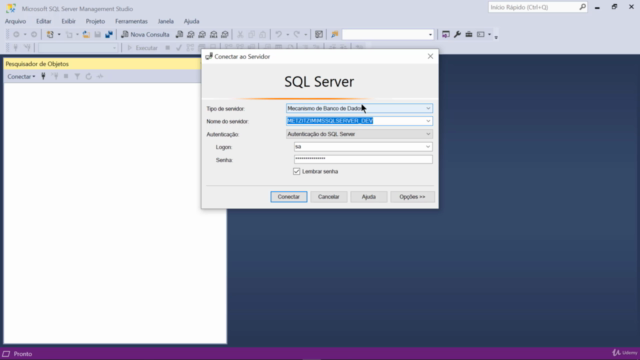
Task: Click the Analysis Services DMX Query icon
Action: (x=202, y=35)
